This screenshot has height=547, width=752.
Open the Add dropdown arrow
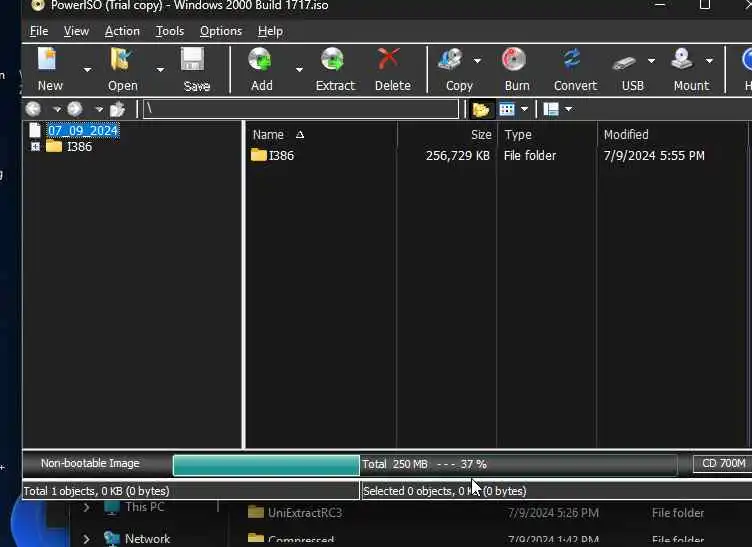[x=299, y=70]
